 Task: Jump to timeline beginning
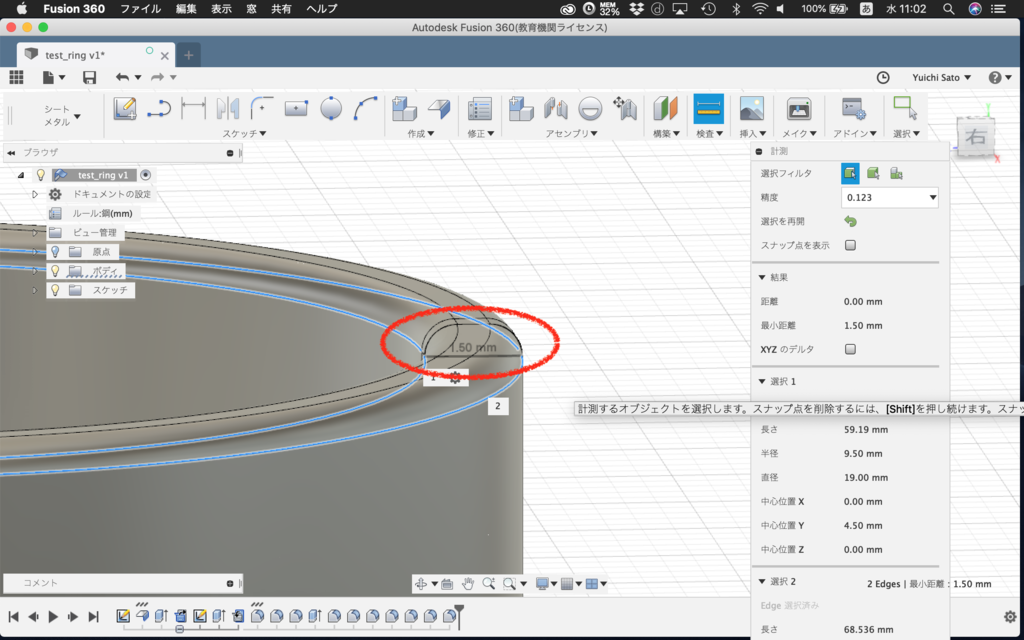[13, 616]
